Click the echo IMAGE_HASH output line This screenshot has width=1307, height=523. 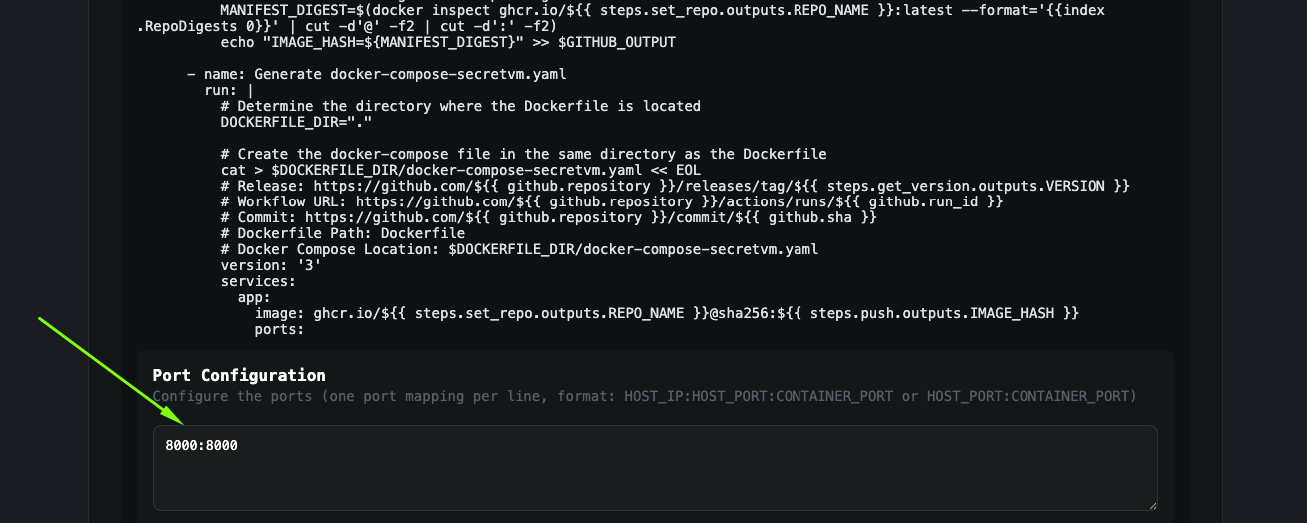[448, 42]
